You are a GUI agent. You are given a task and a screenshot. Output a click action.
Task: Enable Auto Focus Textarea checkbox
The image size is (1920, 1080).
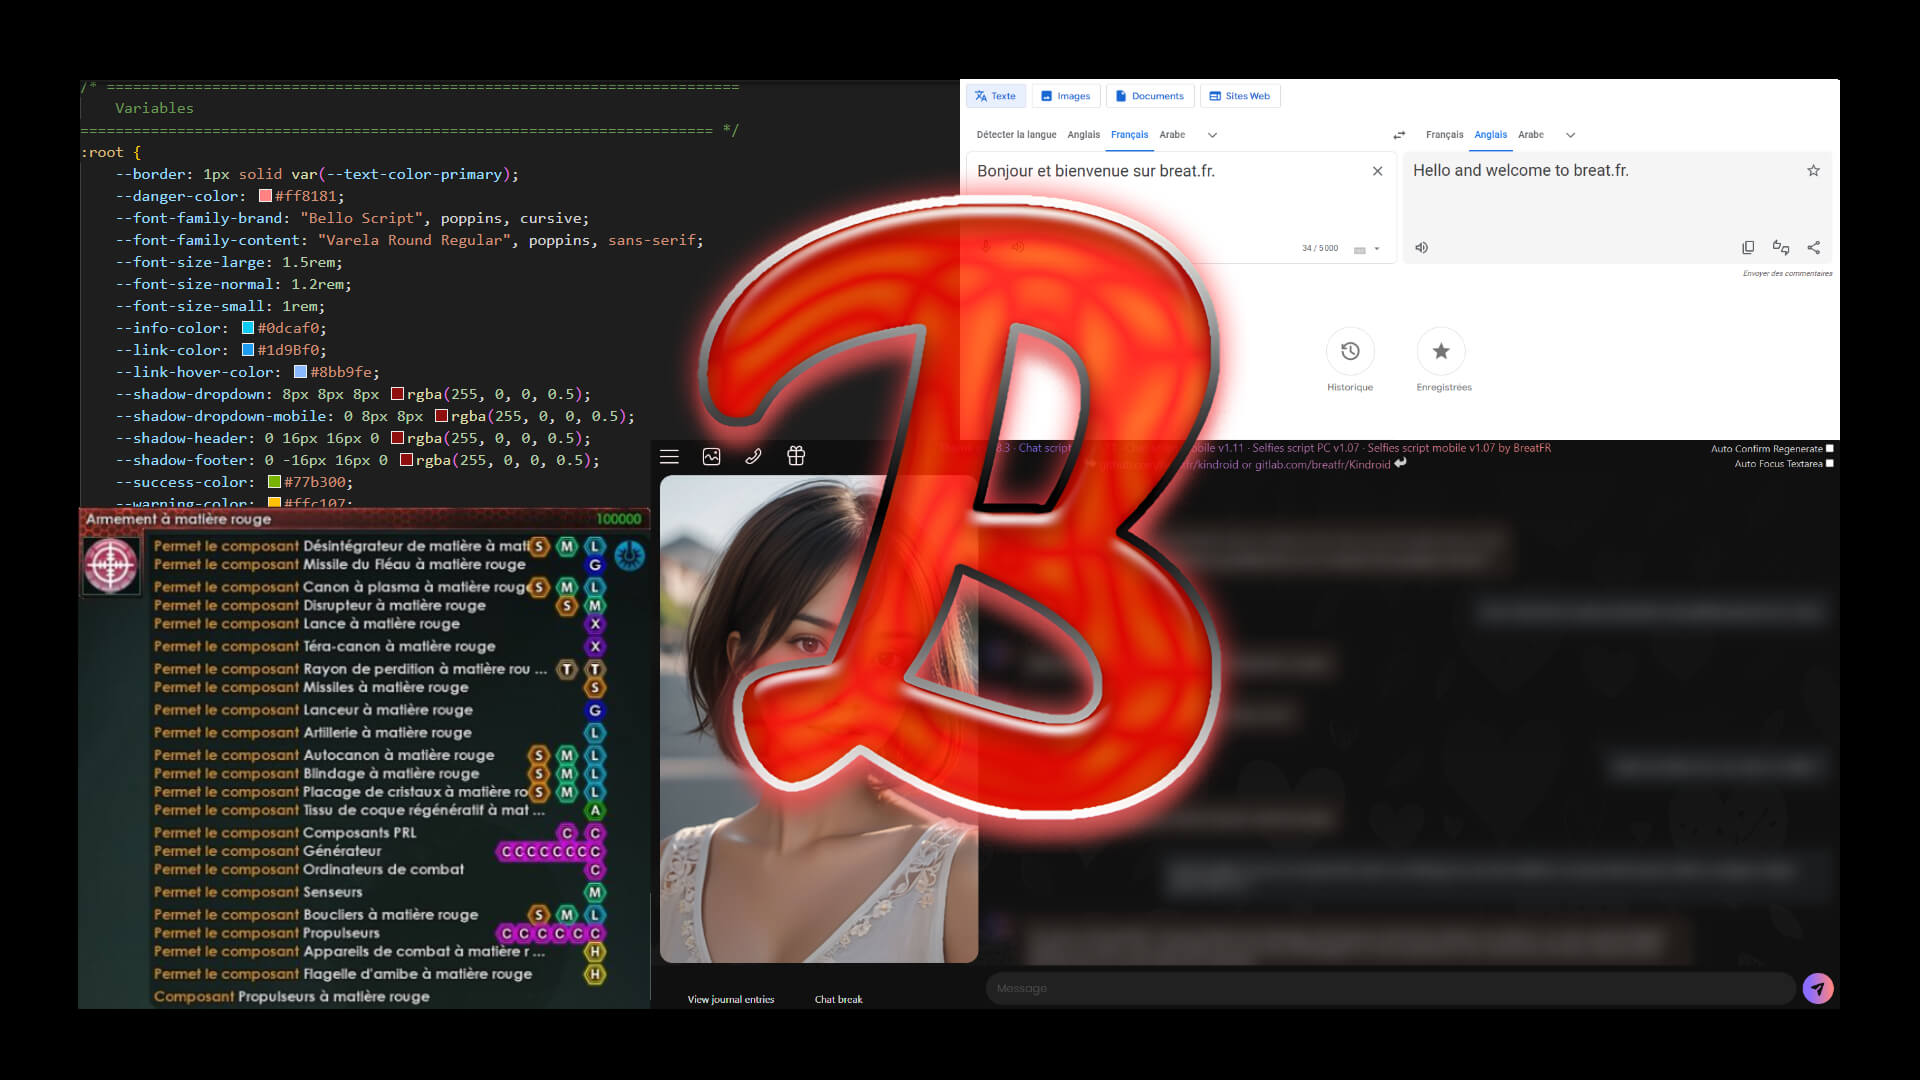tap(1829, 464)
